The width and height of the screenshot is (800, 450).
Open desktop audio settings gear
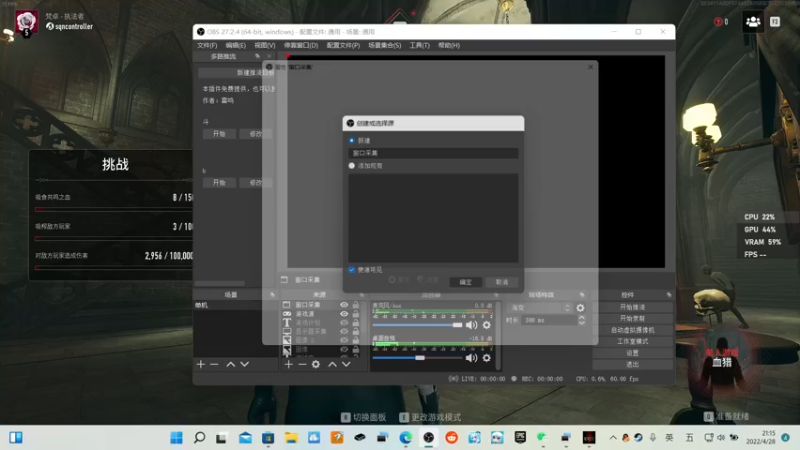point(487,358)
